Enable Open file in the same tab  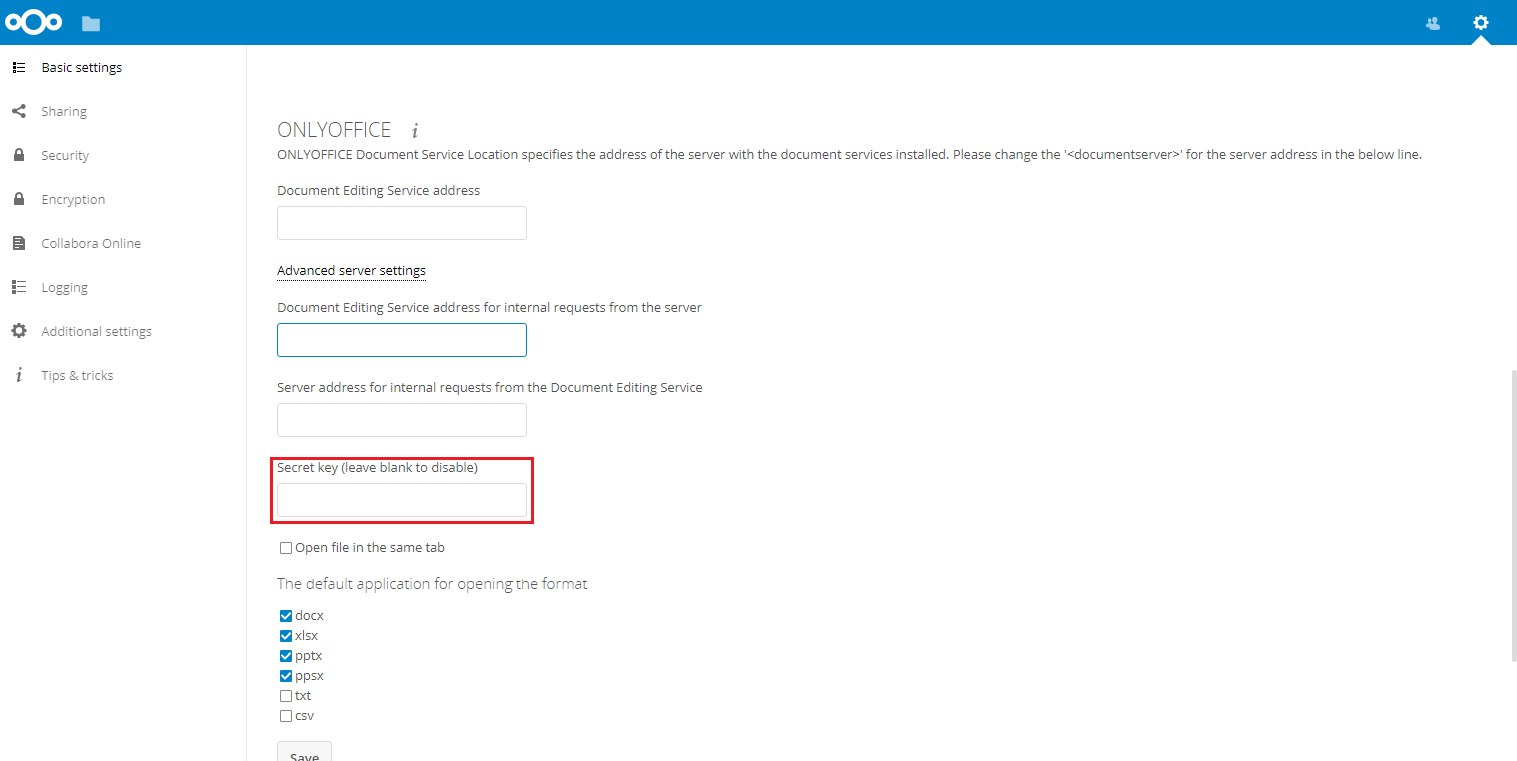click(286, 548)
